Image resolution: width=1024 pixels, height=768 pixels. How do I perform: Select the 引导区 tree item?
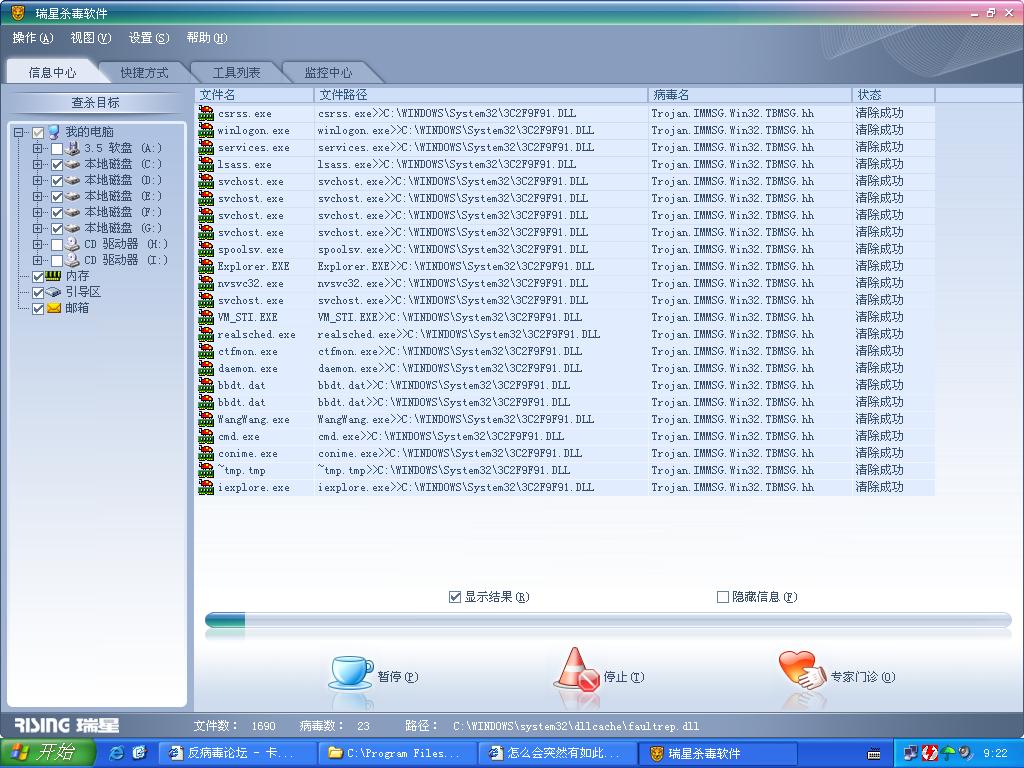(x=83, y=292)
